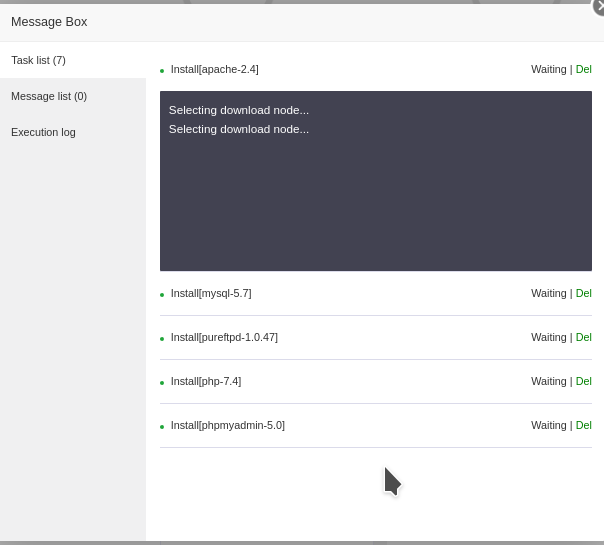The image size is (604, 545).
Task: Select the Install[pureftpd-1.0.47] task row
Action: click(376, 337)
